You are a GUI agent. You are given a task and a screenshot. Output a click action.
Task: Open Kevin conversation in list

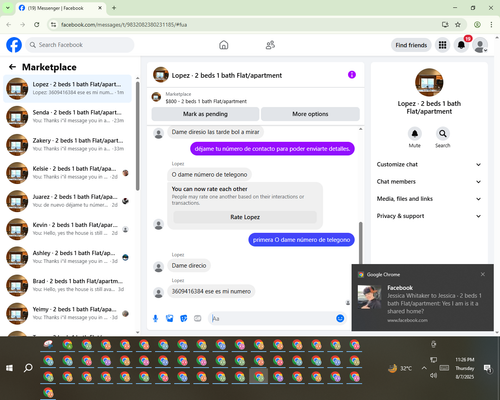coord(67,229)
